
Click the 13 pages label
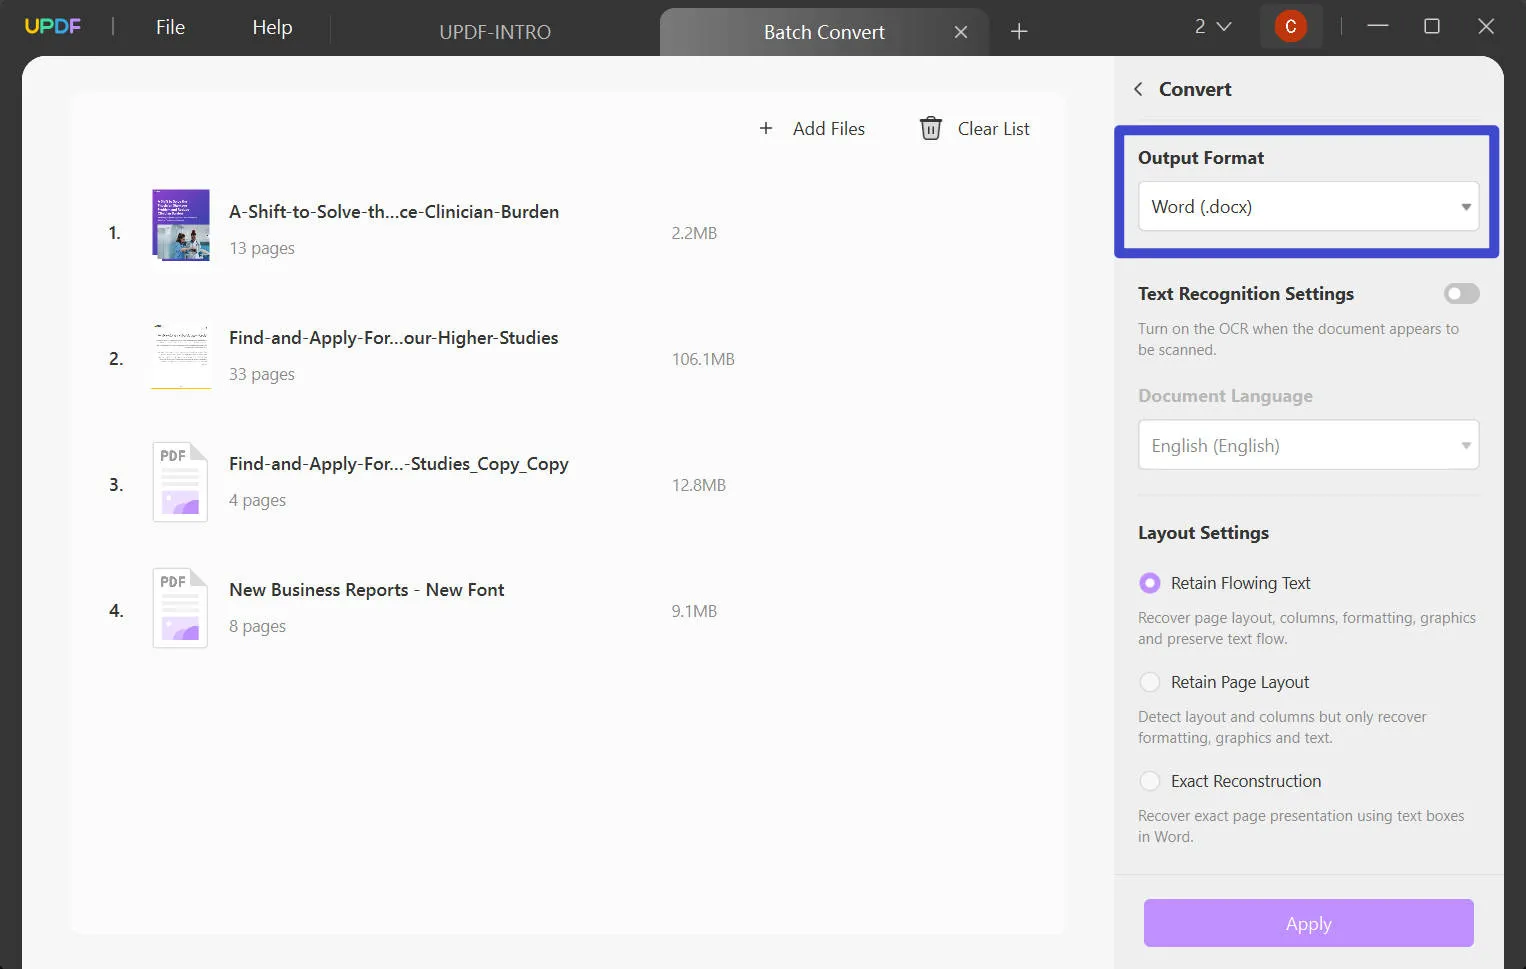262,248
